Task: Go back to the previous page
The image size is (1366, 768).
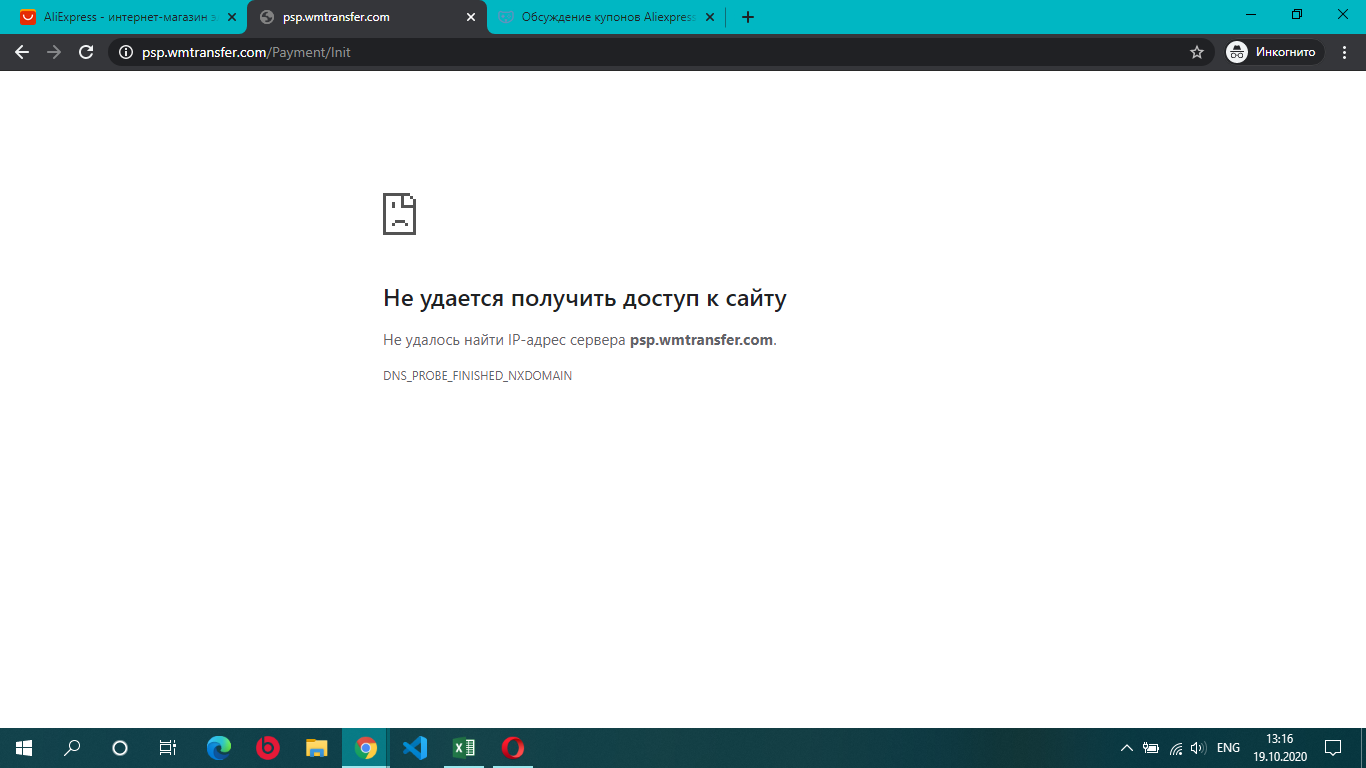Action: tap(22, 52)
